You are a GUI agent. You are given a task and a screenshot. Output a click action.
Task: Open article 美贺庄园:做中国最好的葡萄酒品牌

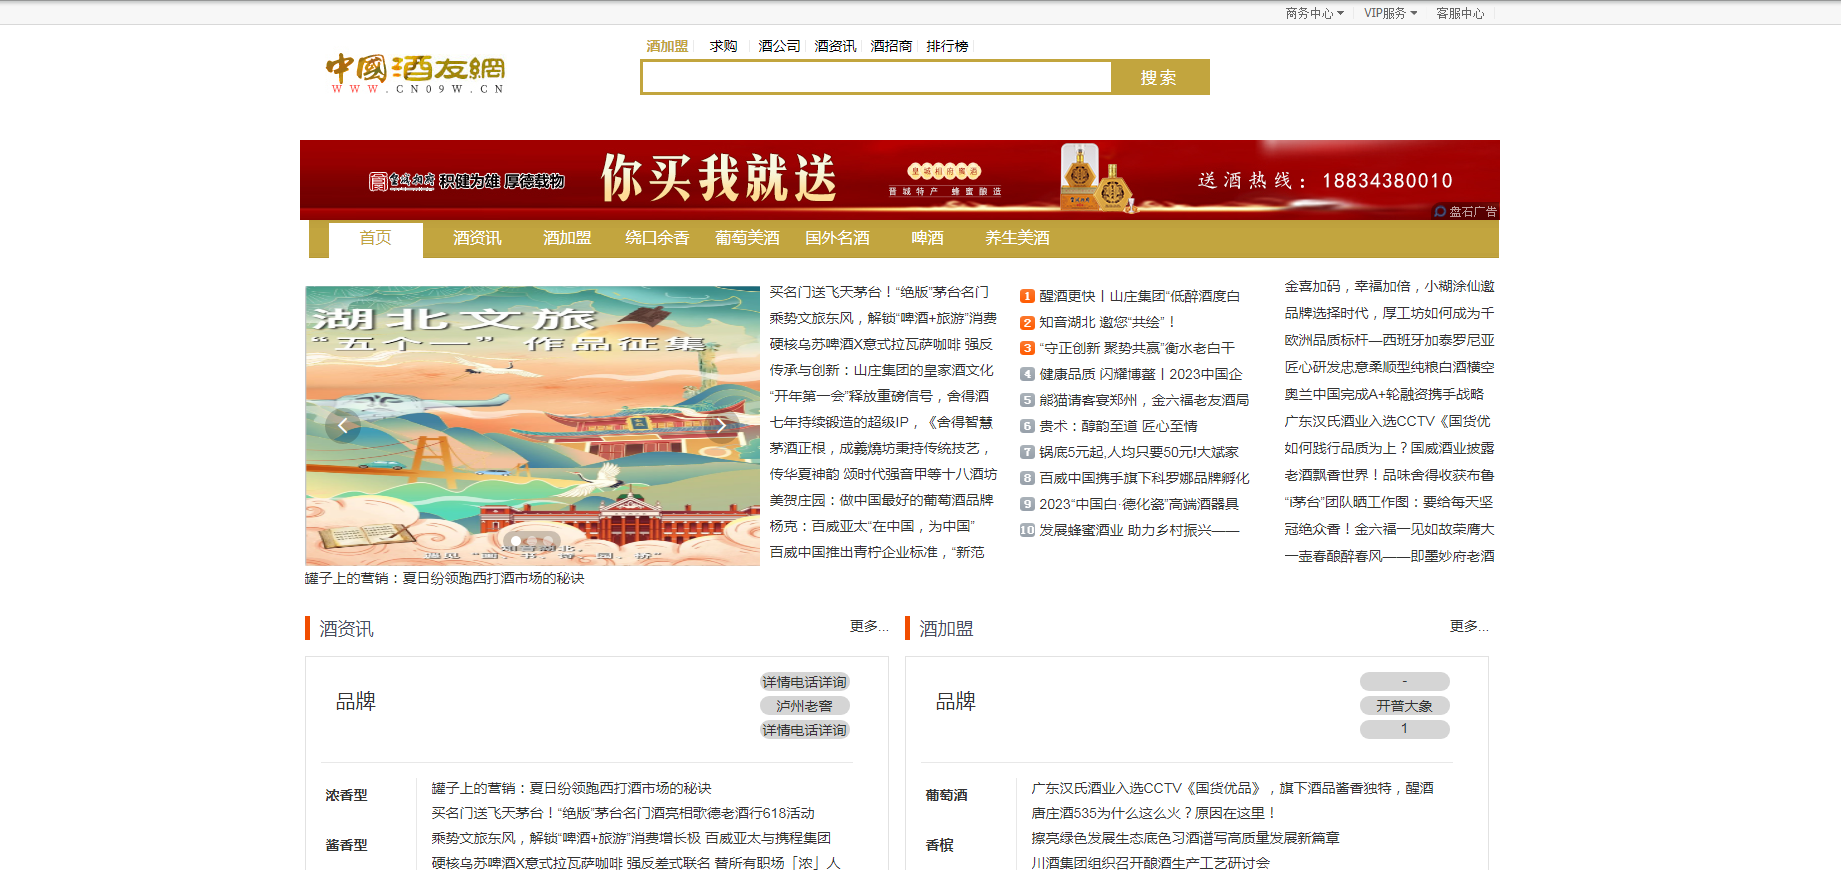coord(881,500)
